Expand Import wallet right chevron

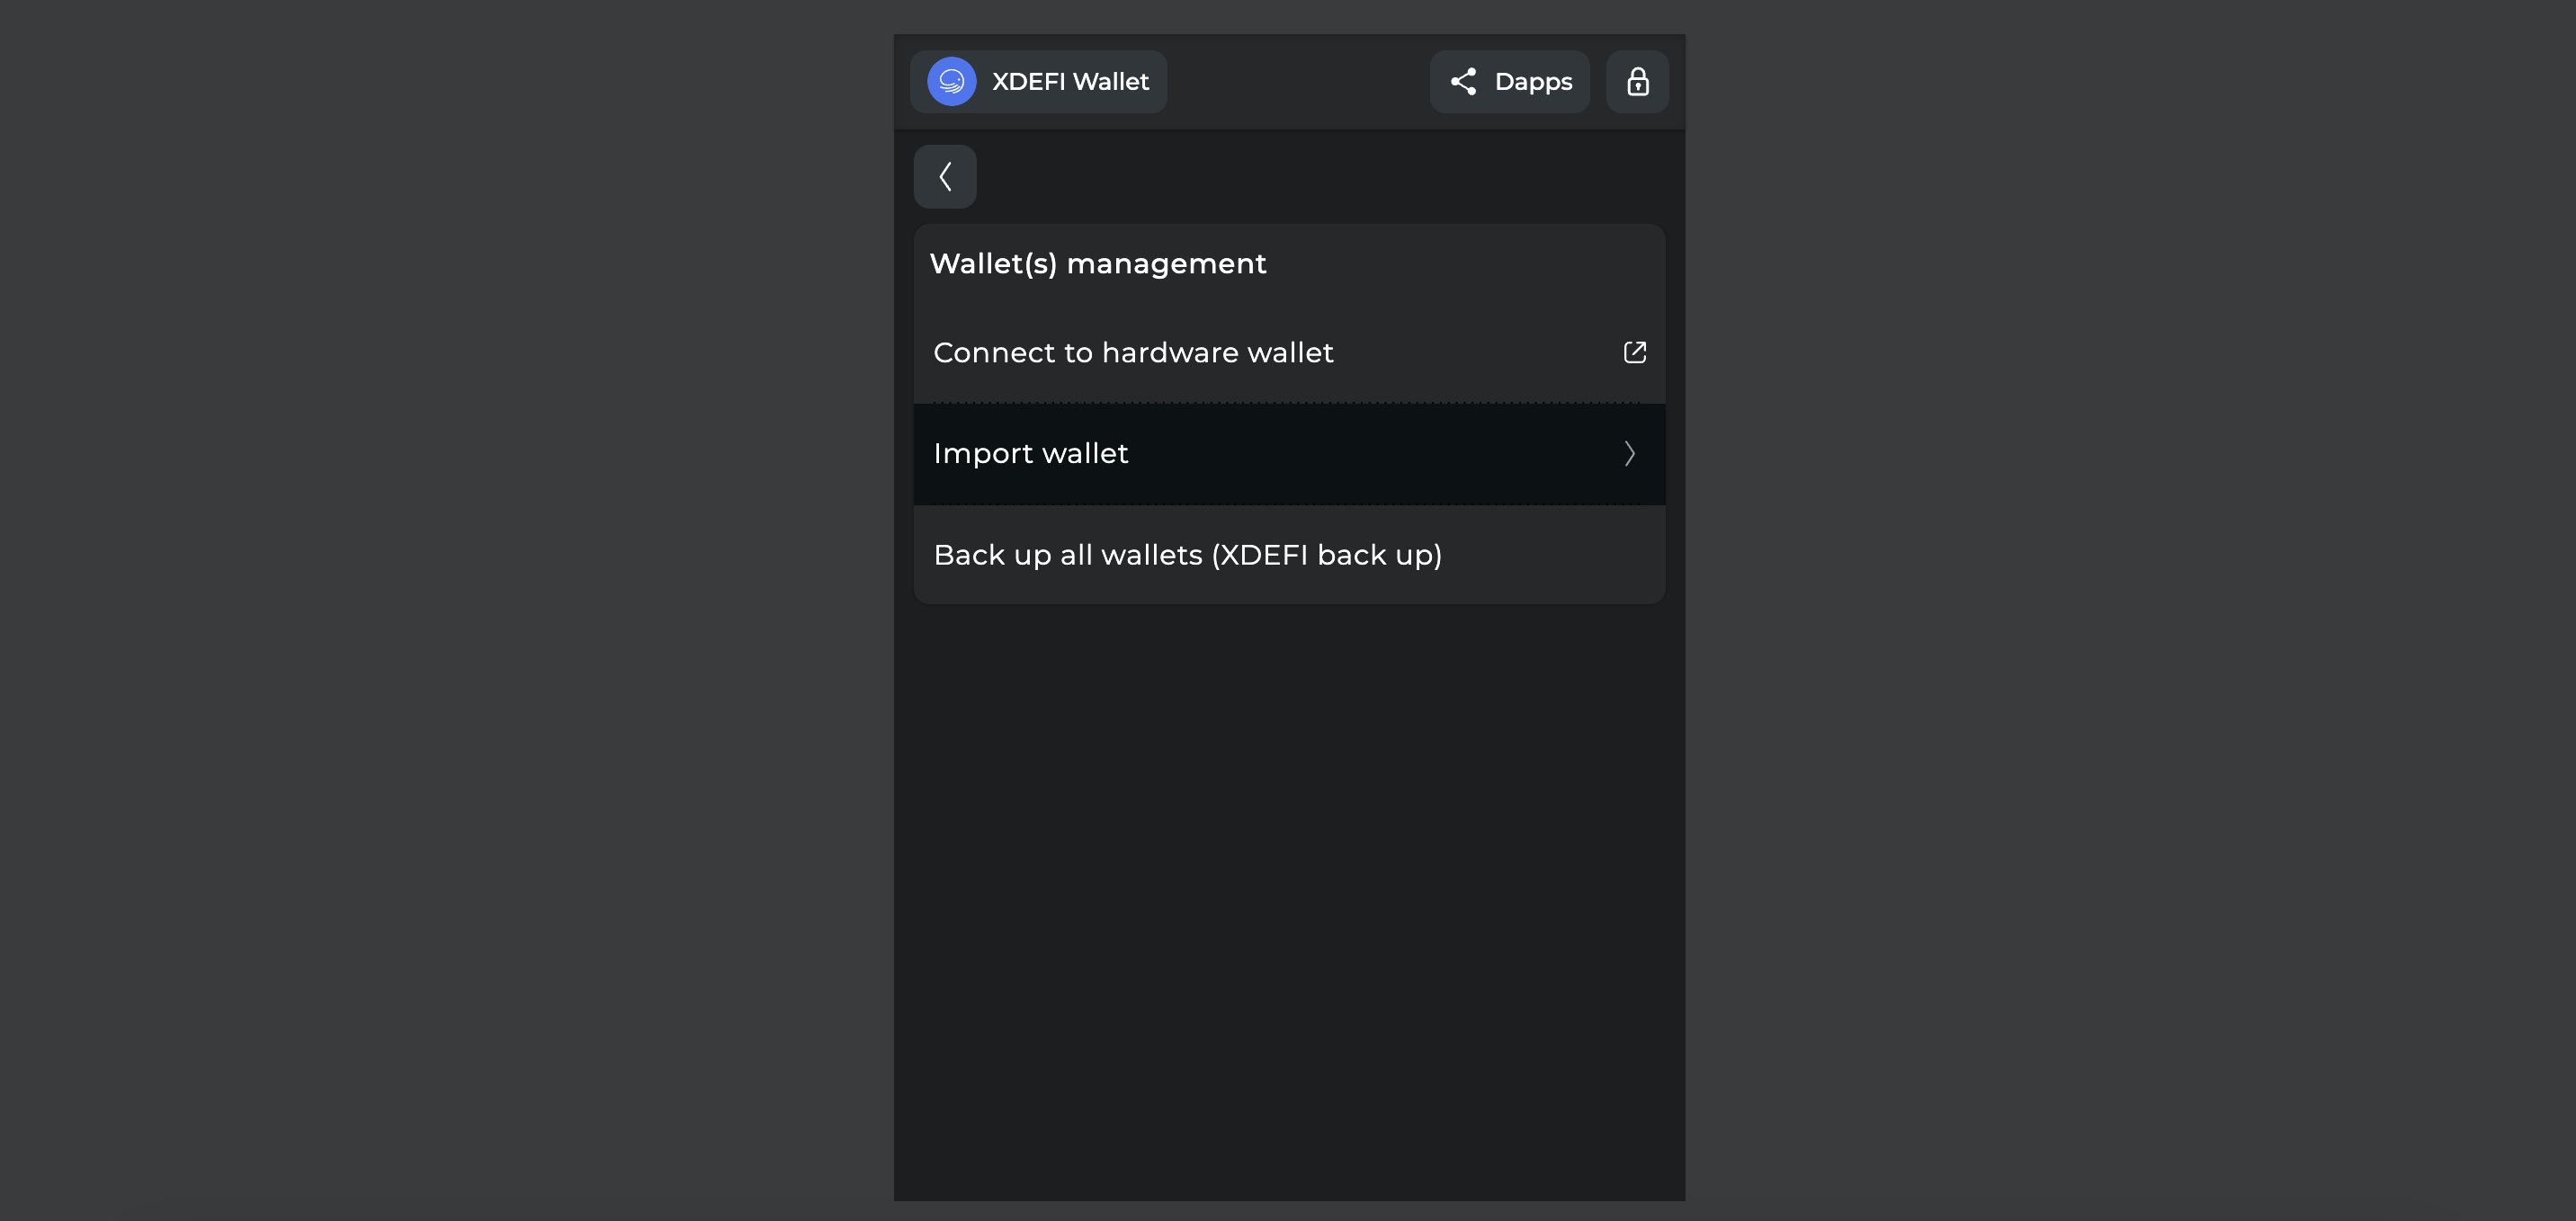[1629, 453]
